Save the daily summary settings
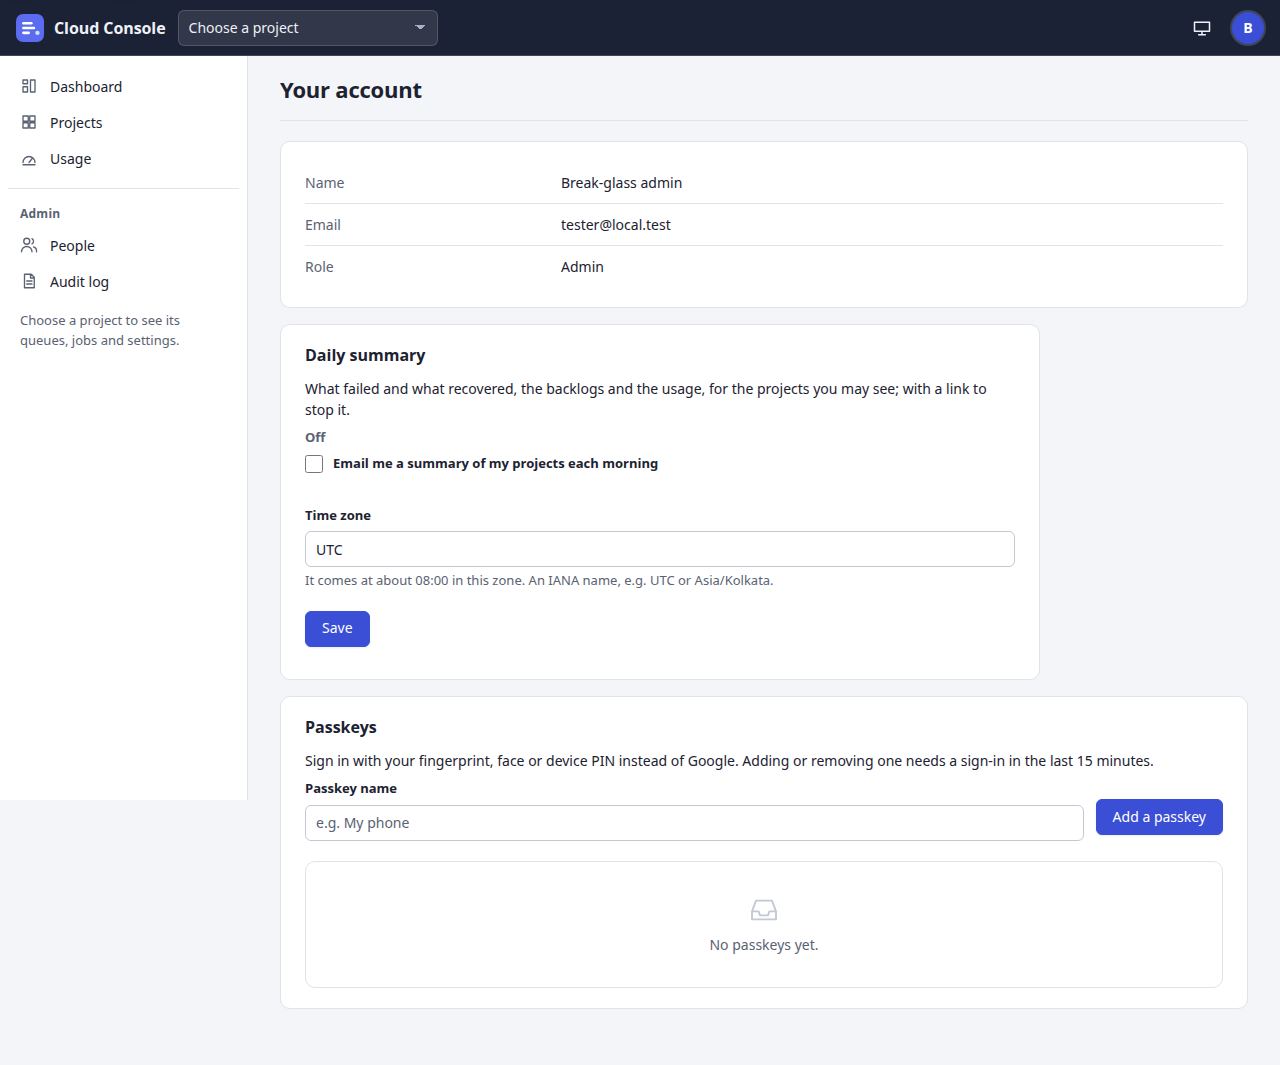1280x1065 pixels. click(337, 629)
